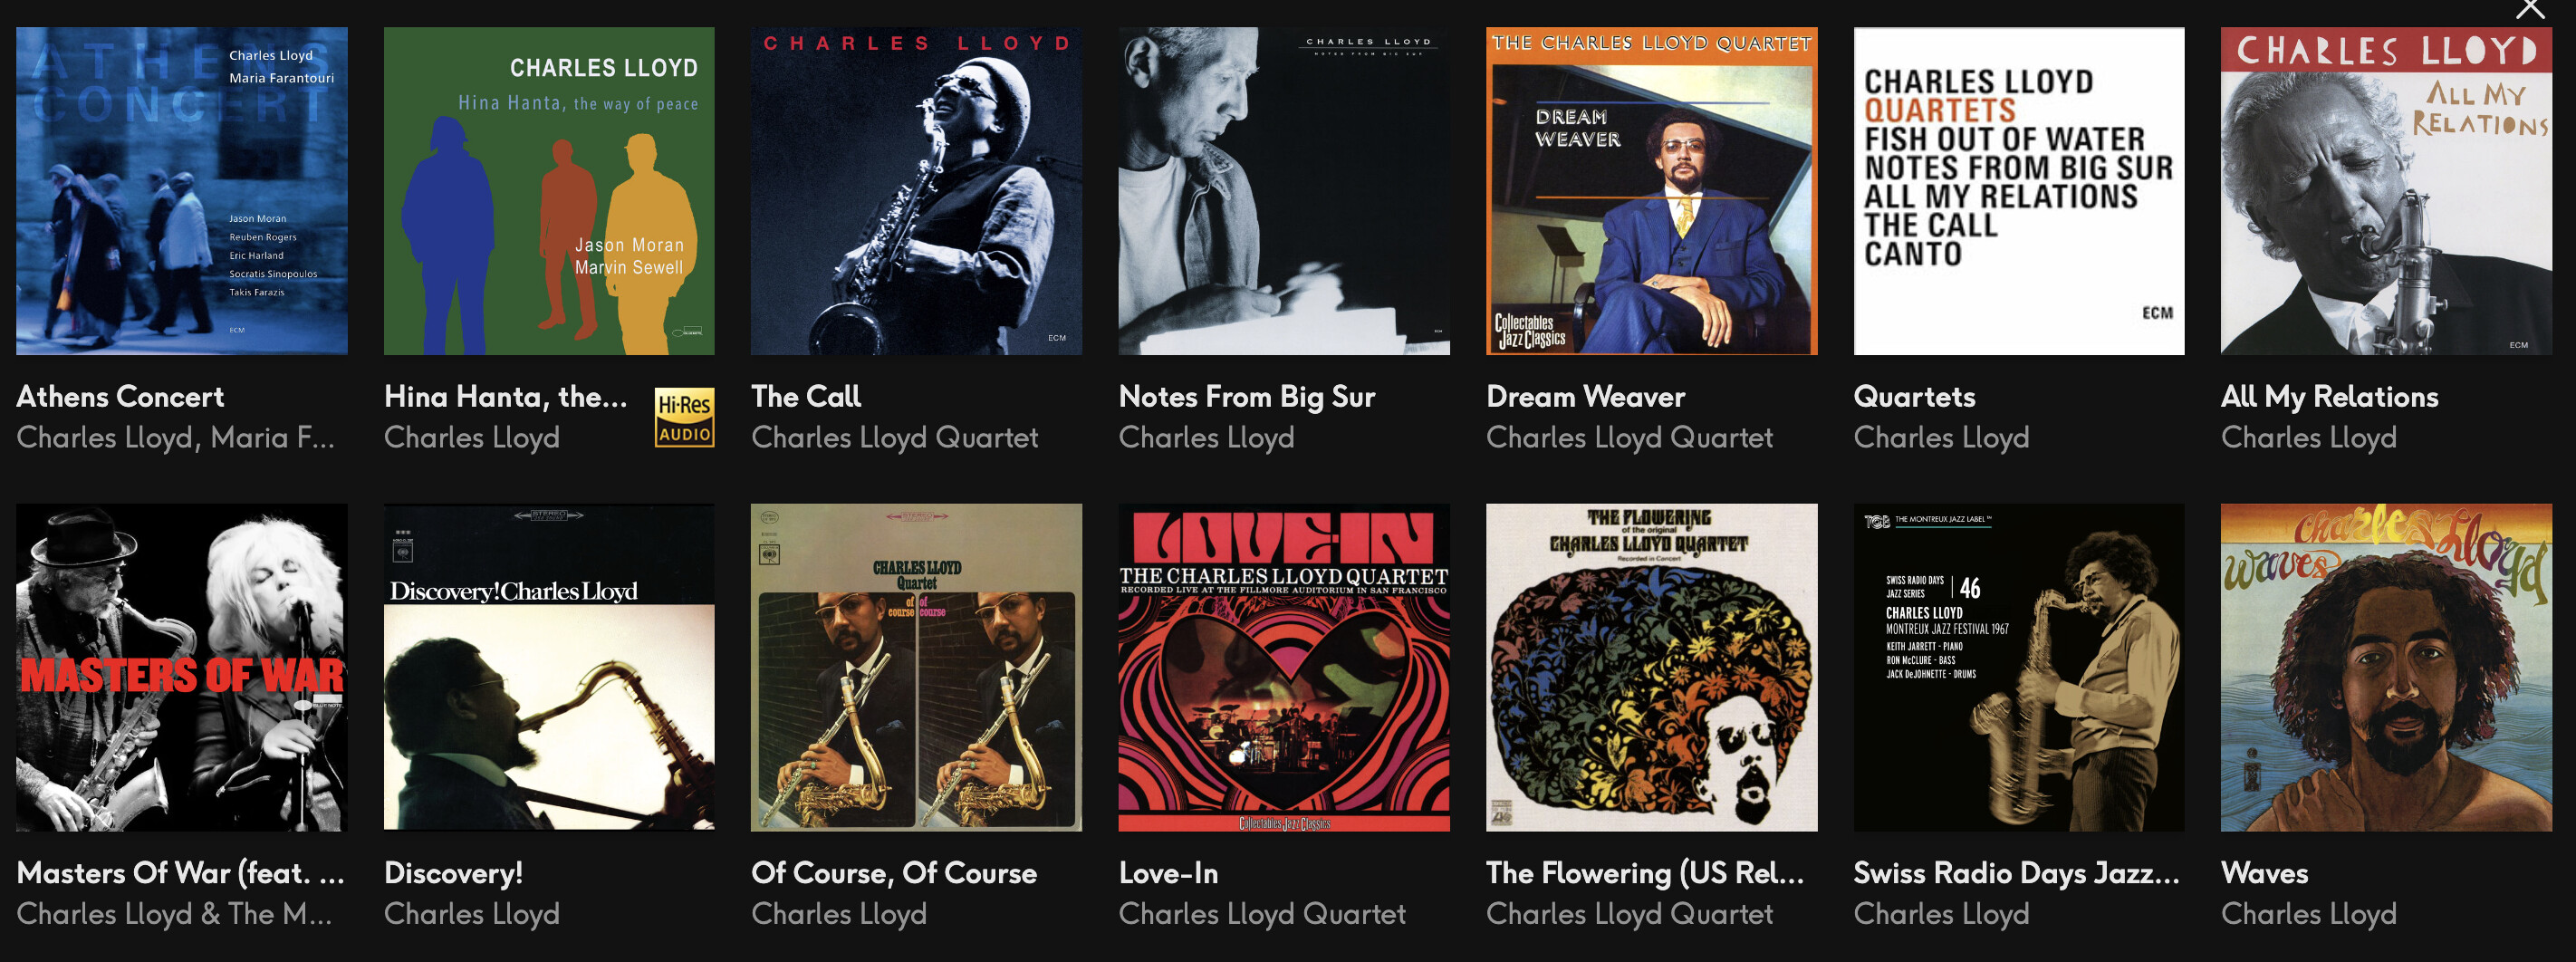This screenshot has height=962, width=2576.
Task: Click artist Charles Lloyd under Waves
Action: (2309, 914)
